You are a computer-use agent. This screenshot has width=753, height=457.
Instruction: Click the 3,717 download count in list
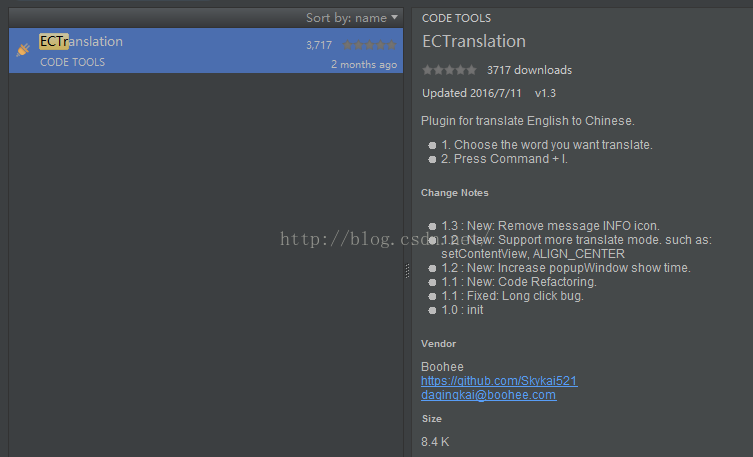click(x=319, y=45)
